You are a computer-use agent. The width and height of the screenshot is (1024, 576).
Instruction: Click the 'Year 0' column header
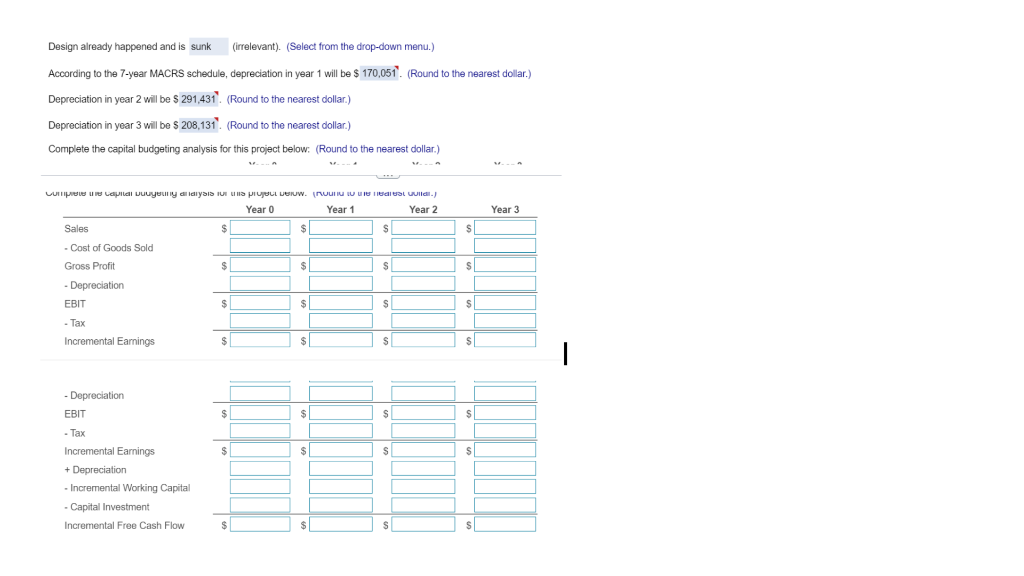(260, 210)
